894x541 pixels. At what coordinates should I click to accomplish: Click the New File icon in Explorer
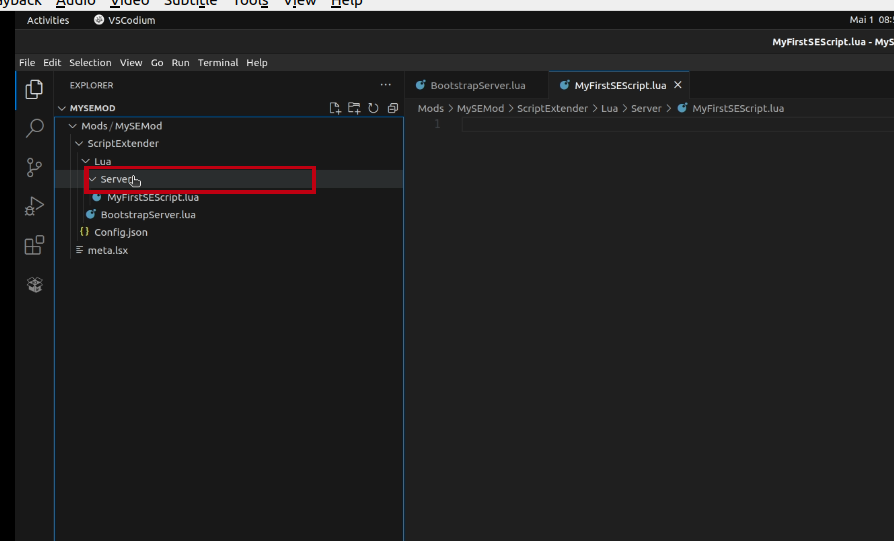(336, 108)
